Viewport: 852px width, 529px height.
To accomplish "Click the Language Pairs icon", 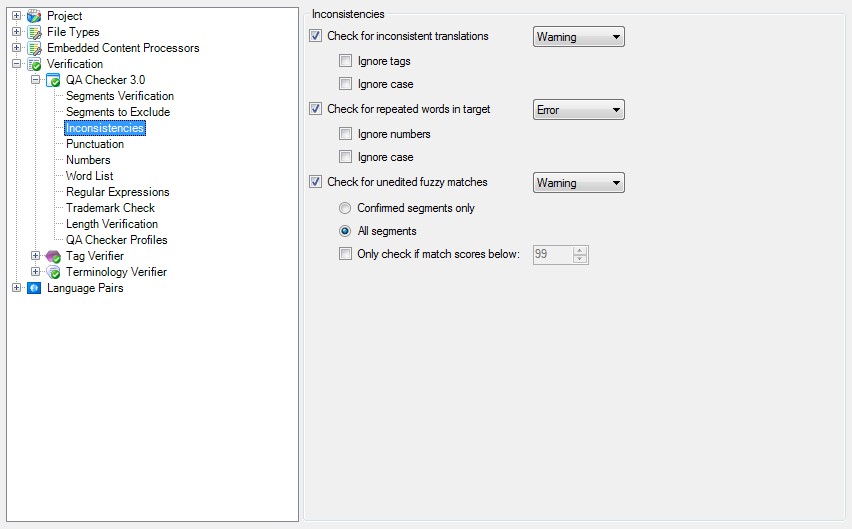I will point(34,288).
